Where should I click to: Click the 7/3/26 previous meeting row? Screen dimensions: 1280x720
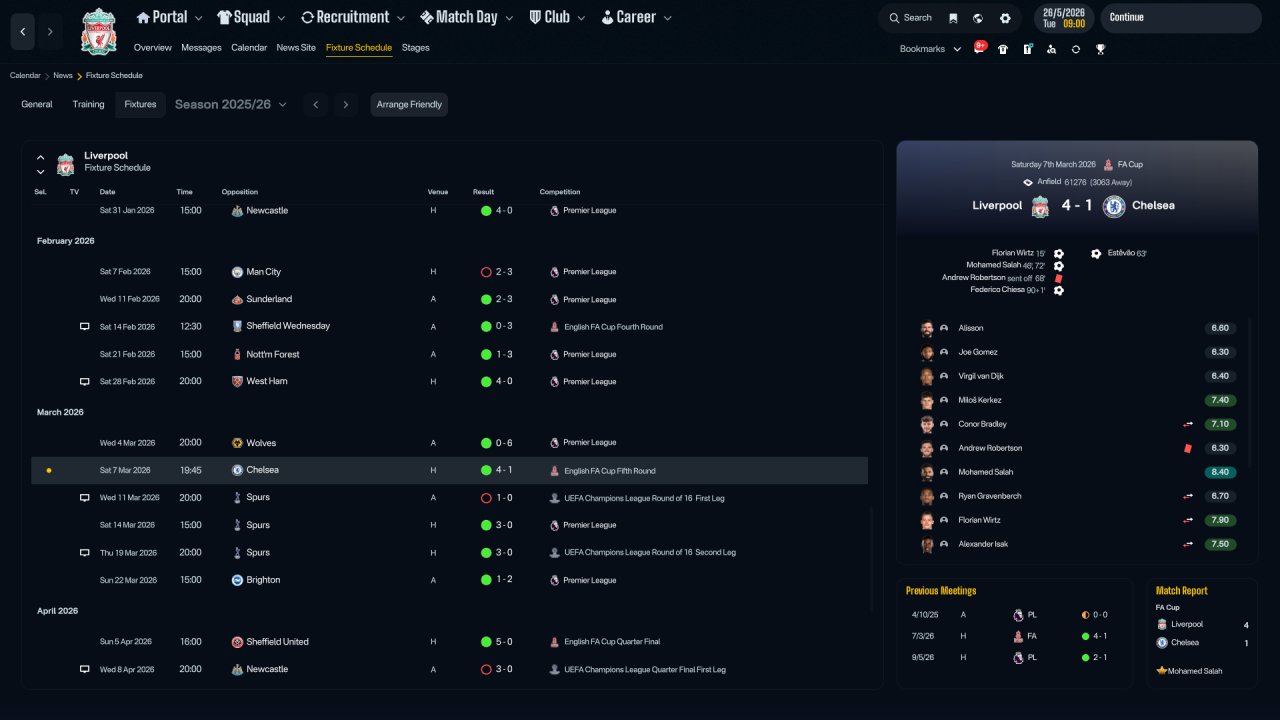(x=1013, y=636)
